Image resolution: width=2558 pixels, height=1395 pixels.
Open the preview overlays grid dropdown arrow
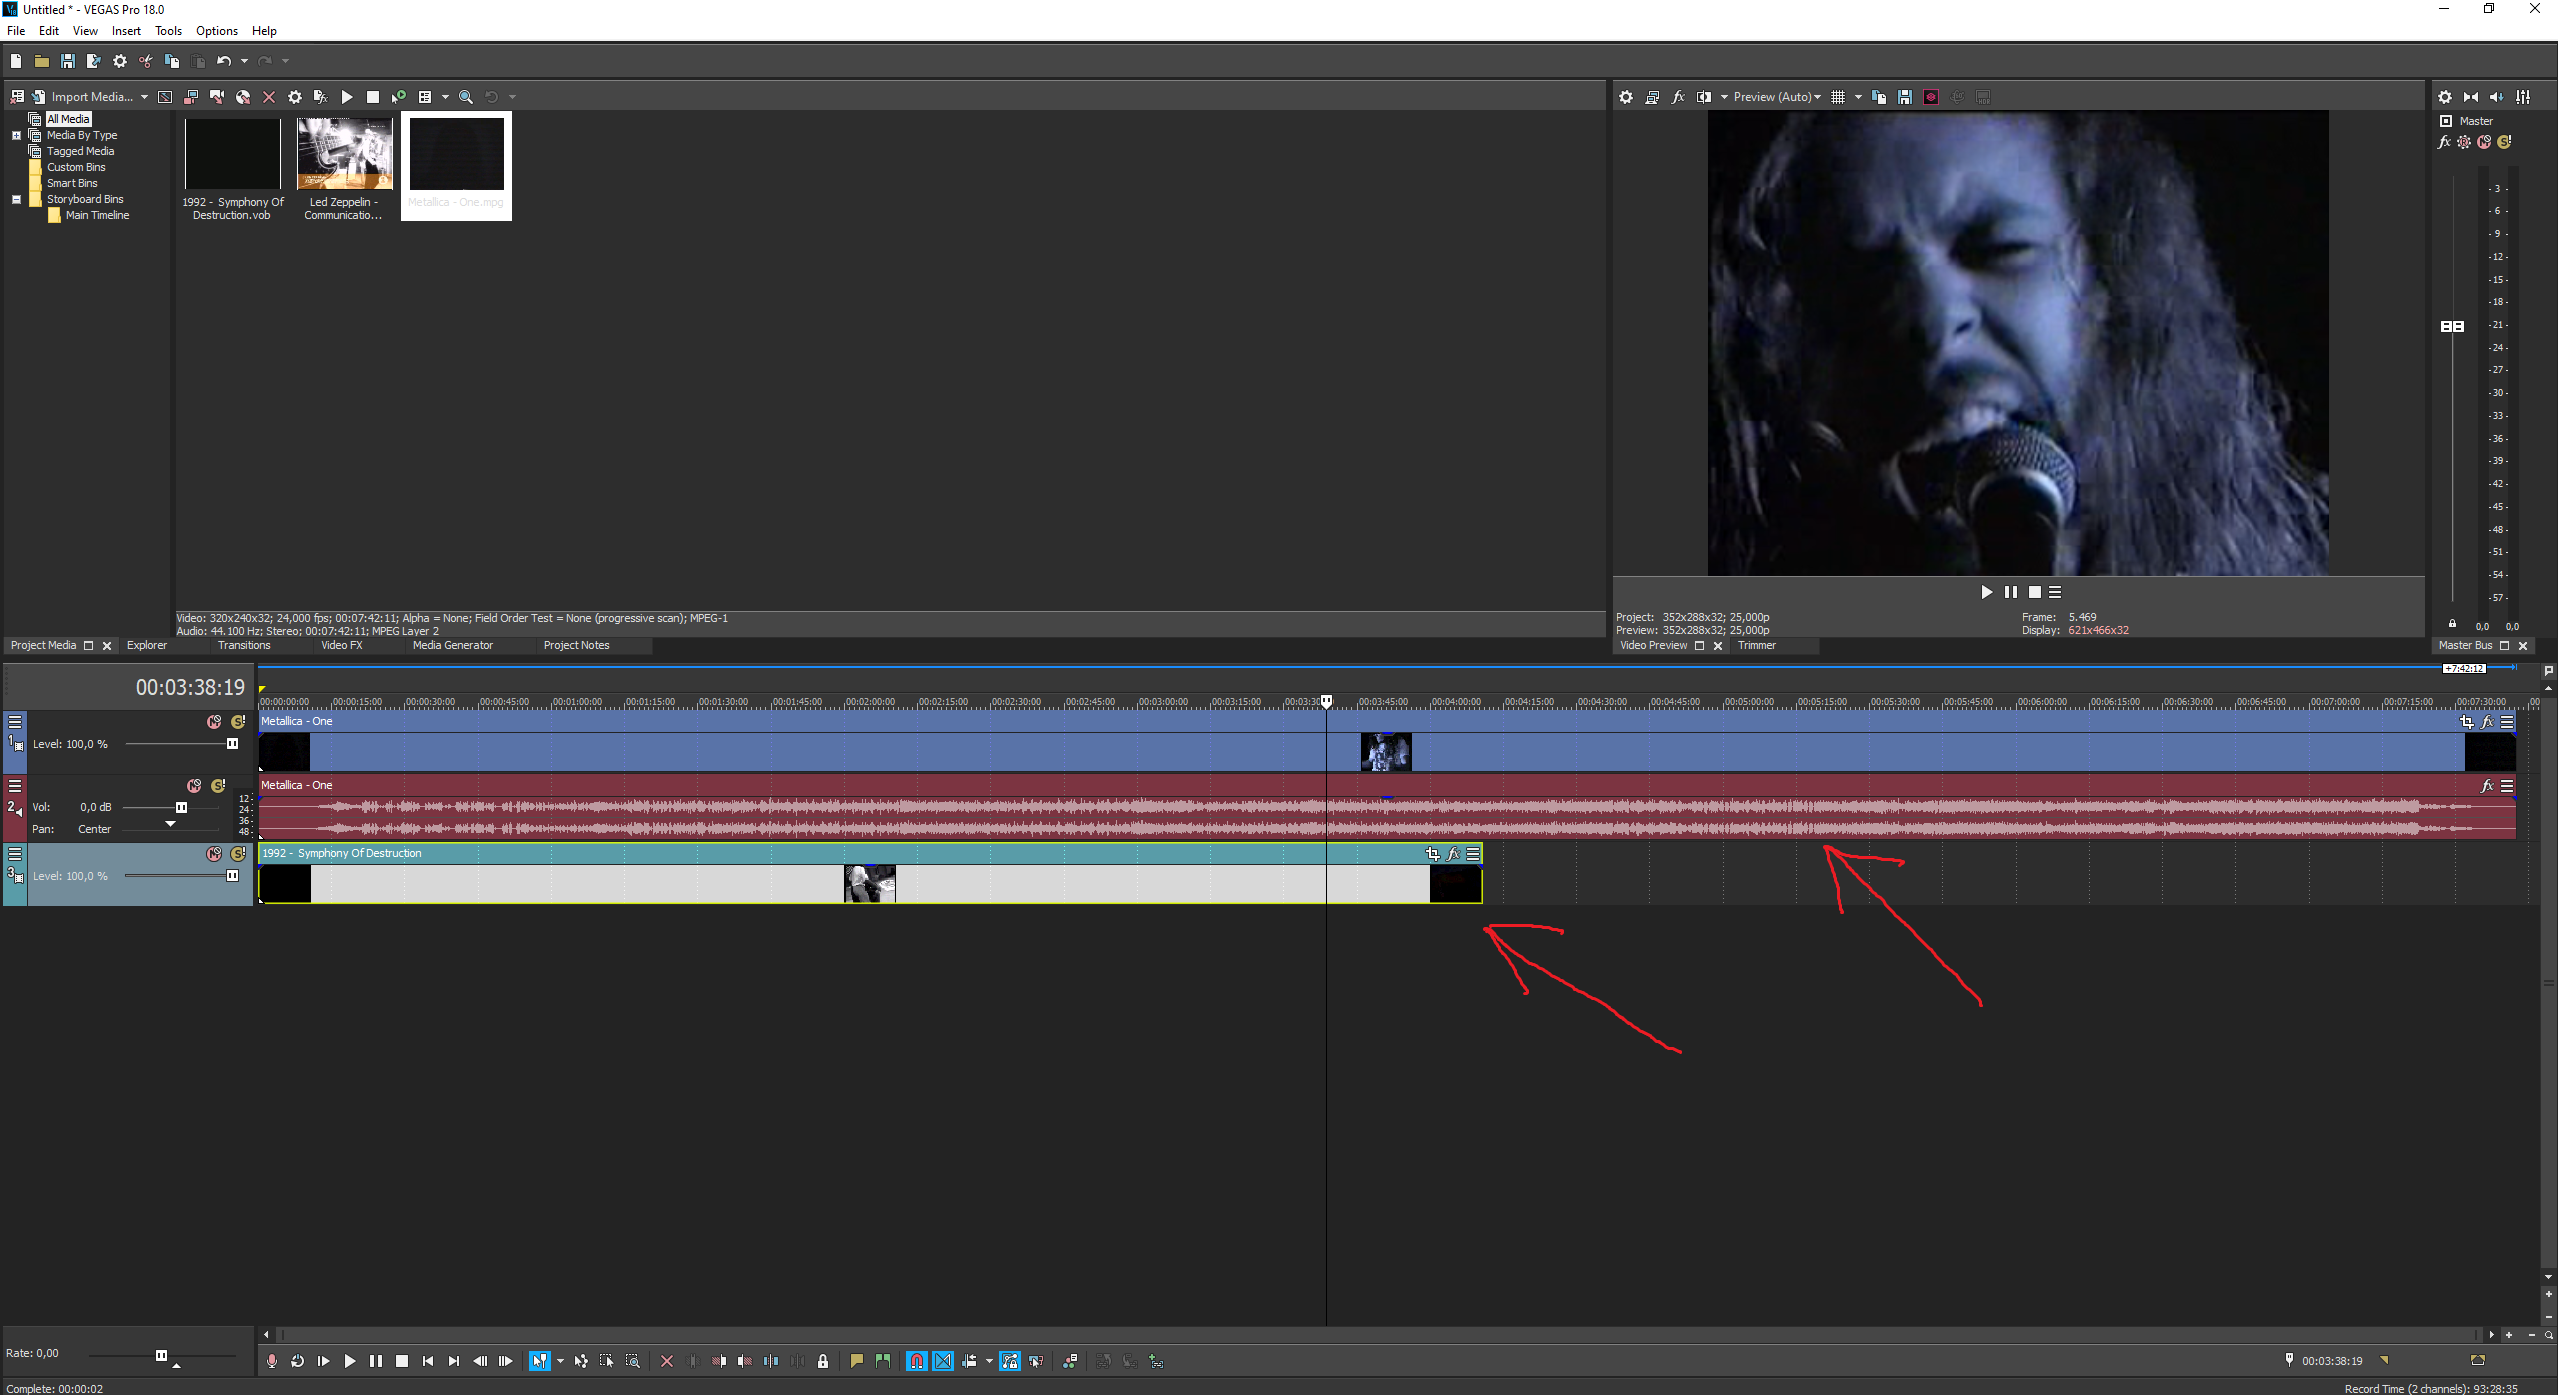pos(1858,97)
